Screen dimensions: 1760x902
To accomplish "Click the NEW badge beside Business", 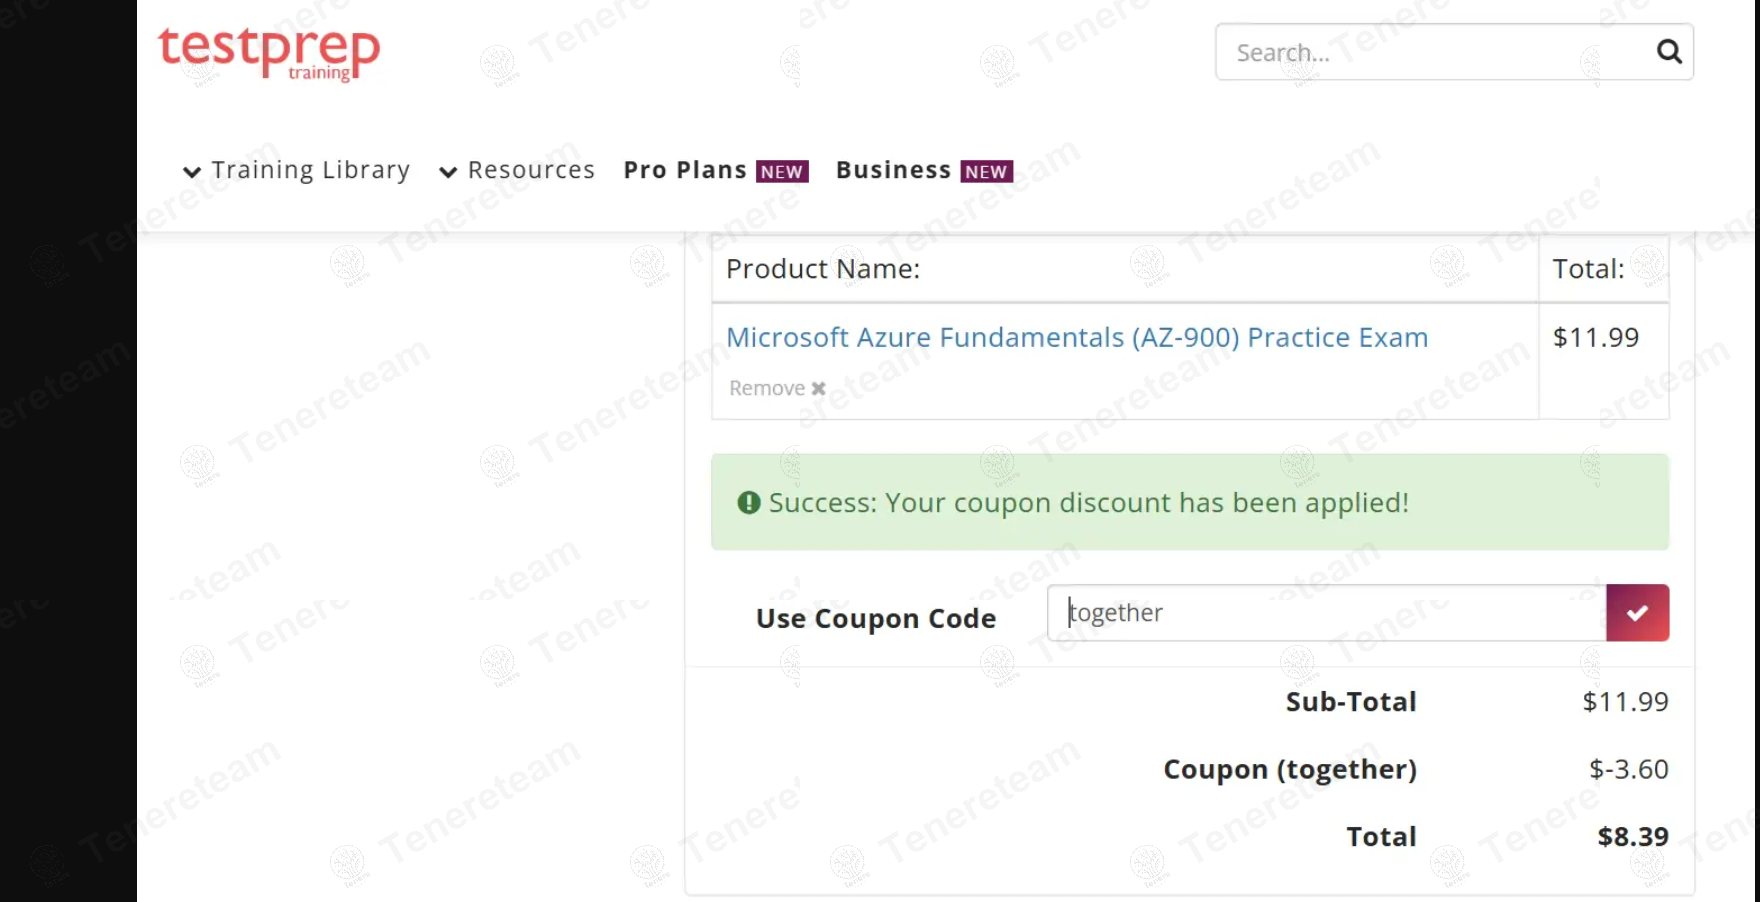I will pyautogui.click(x=986, y=172).
